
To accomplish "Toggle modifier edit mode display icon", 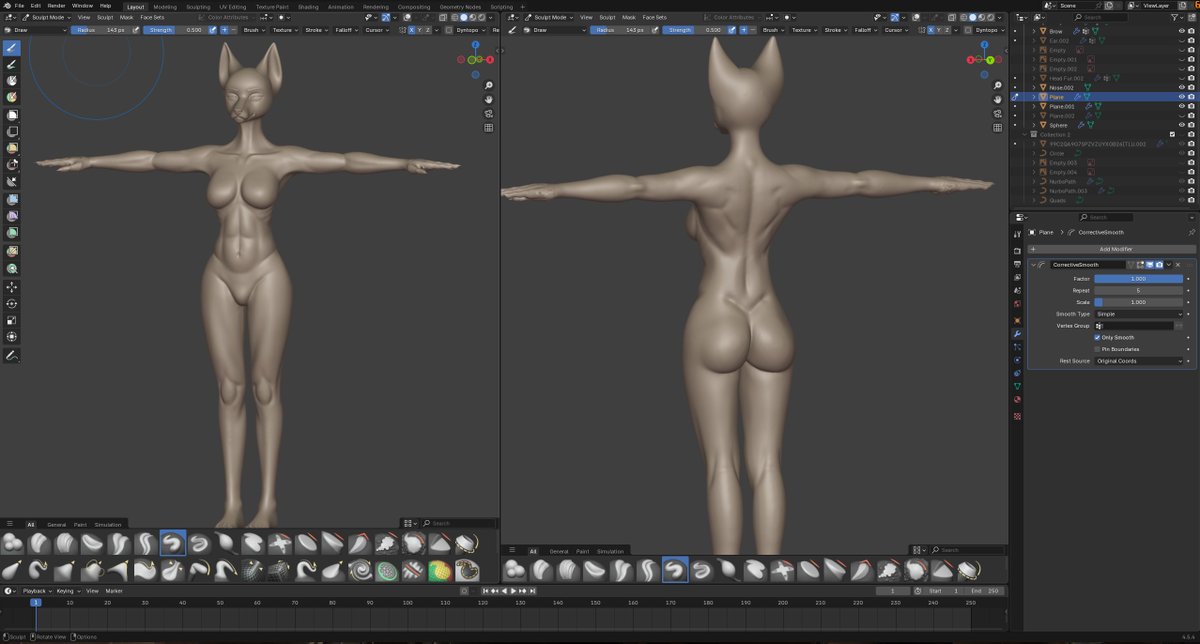I will (1139, 265).
